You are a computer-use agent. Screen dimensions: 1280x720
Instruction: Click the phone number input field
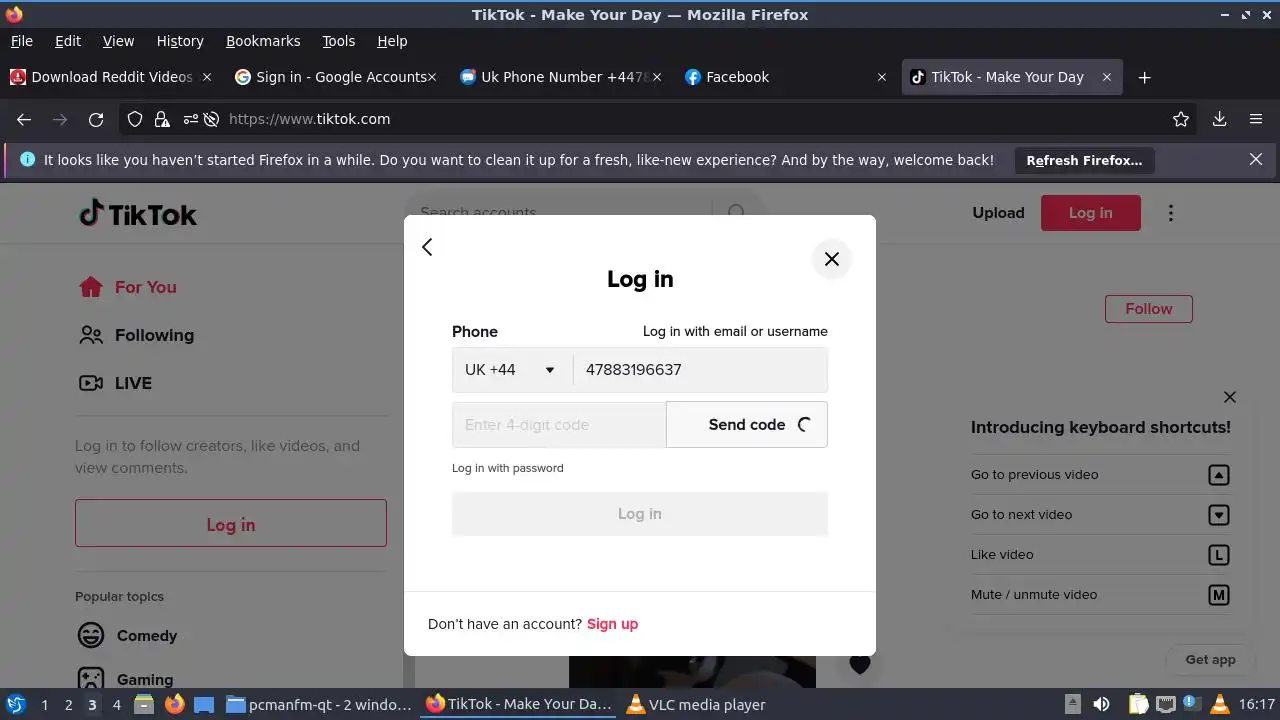pos(700,370)
